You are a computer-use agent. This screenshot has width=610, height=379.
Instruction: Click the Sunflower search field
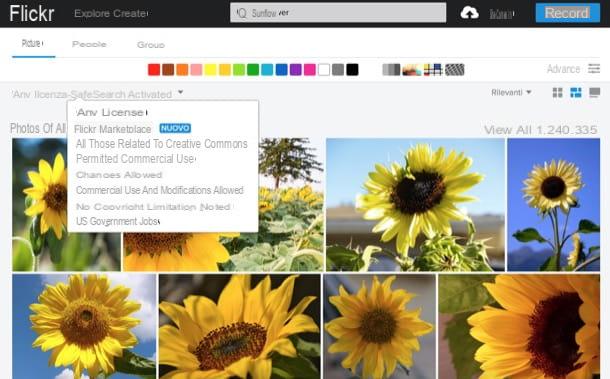[x=338, y=13]
